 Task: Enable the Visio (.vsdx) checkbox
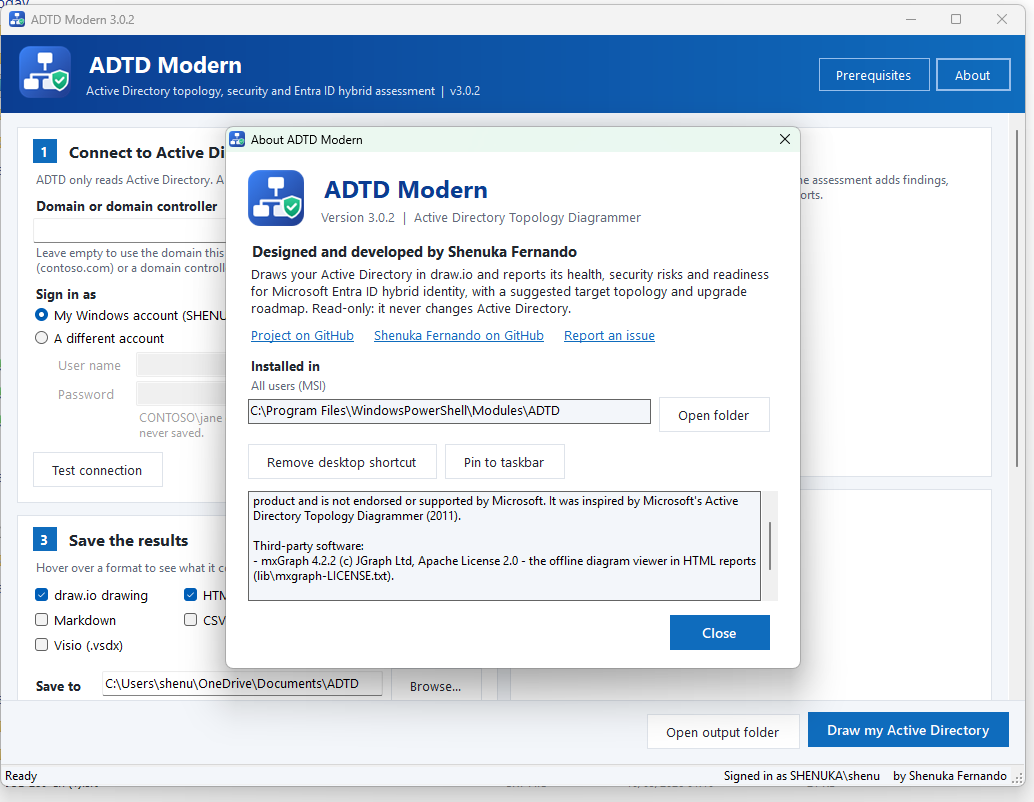[x=42, y=645]
